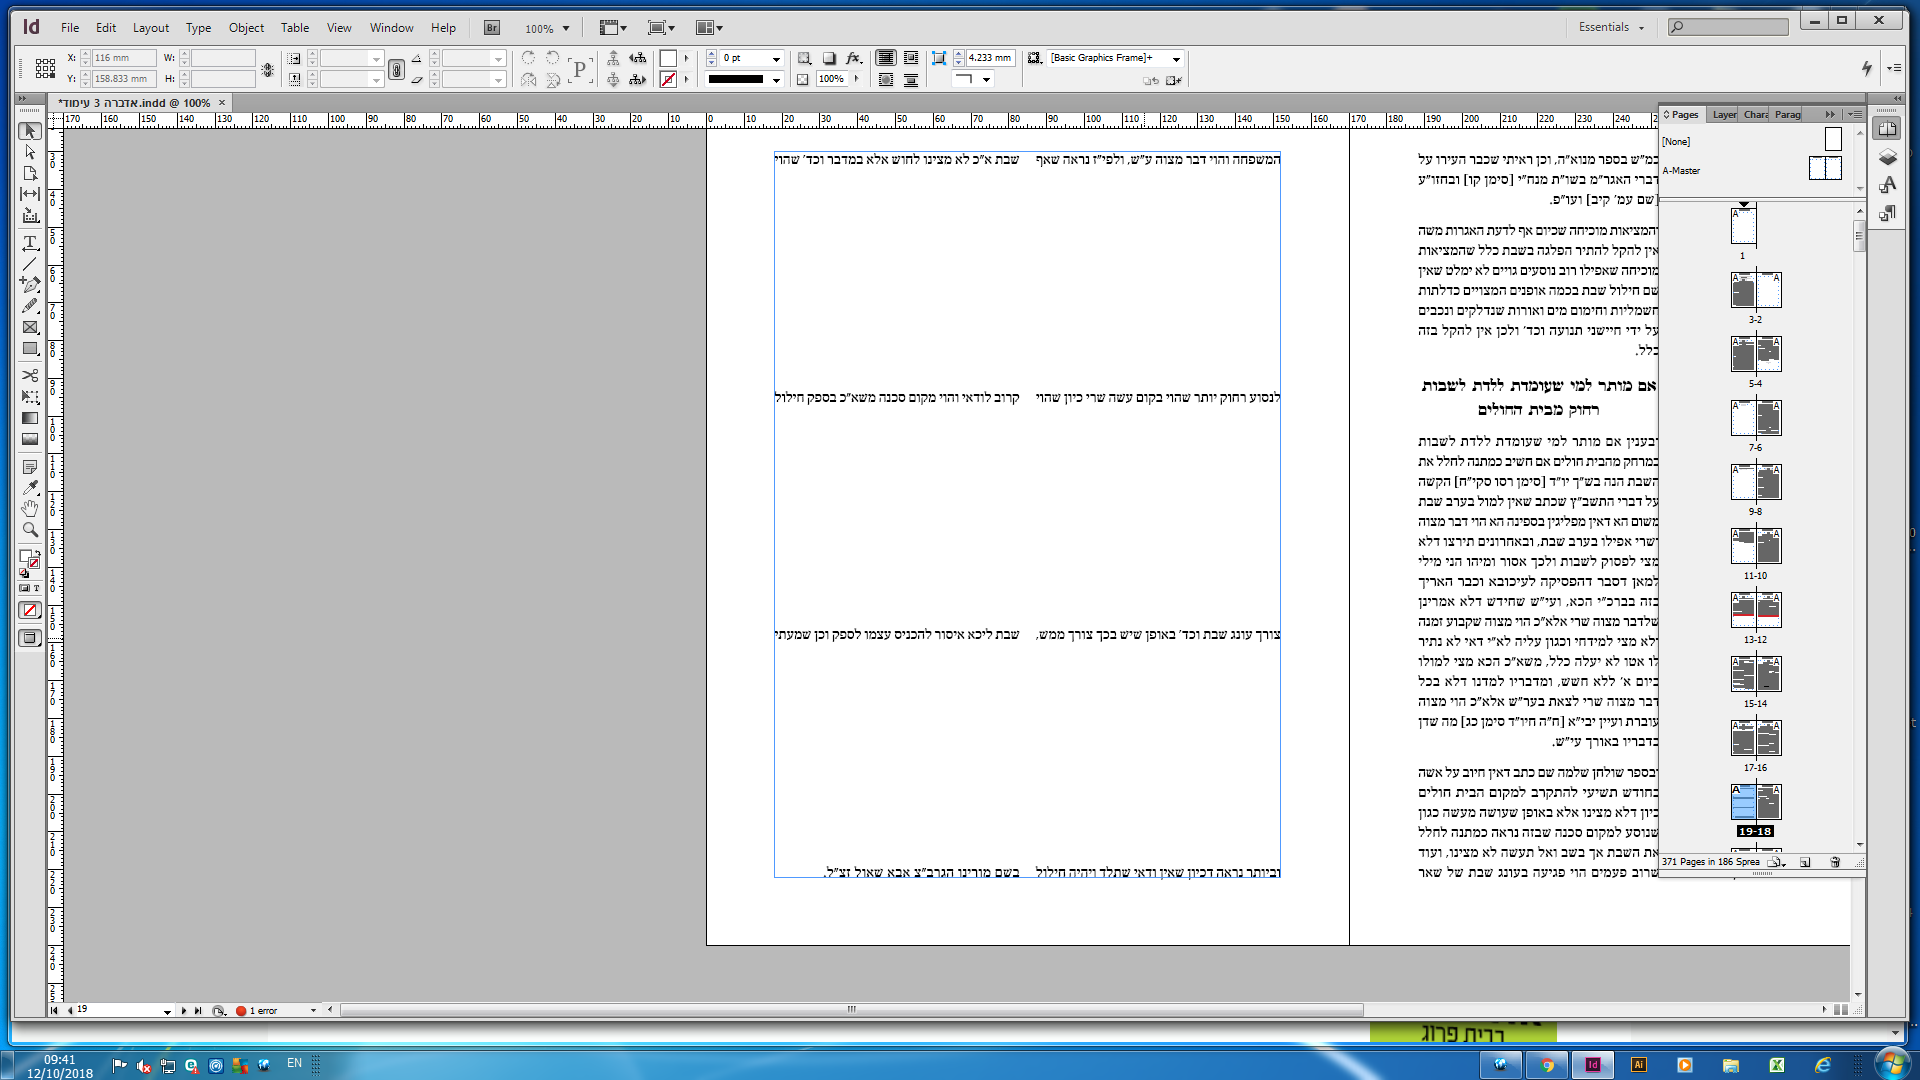Expand the stroke weight dropdown
This screenshot has height=1080, width=1920.
(x=776, y=58)
